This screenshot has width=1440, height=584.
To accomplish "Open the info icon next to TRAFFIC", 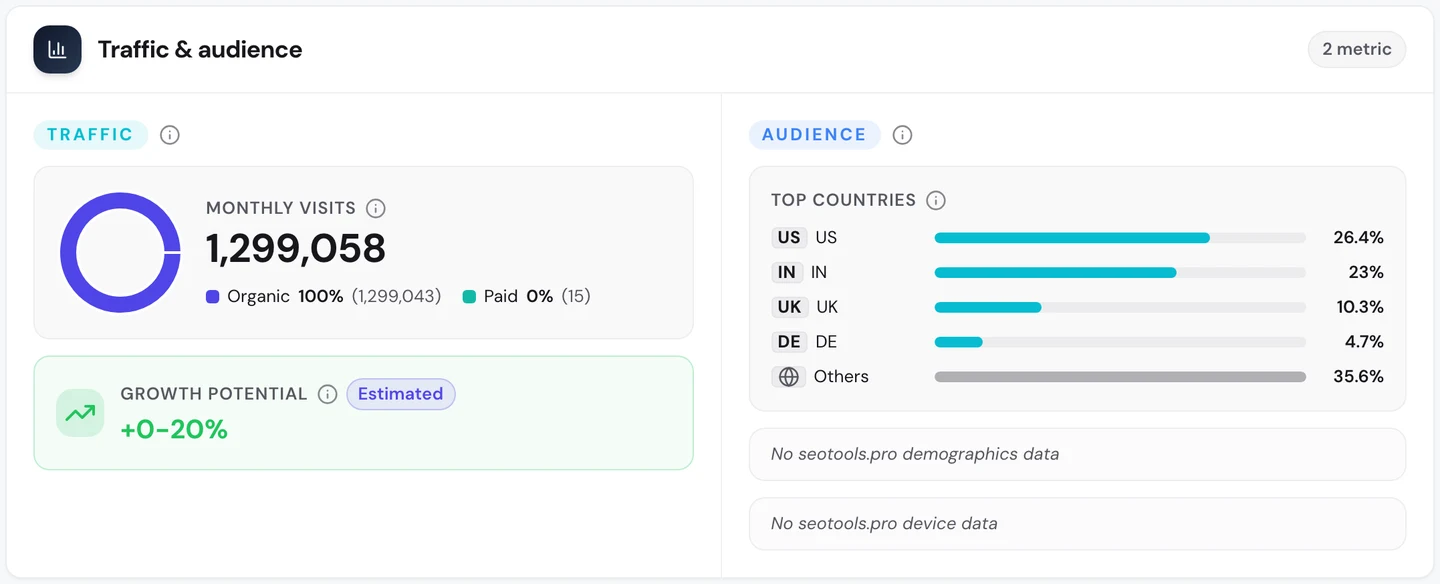I will tap(170, 135).
